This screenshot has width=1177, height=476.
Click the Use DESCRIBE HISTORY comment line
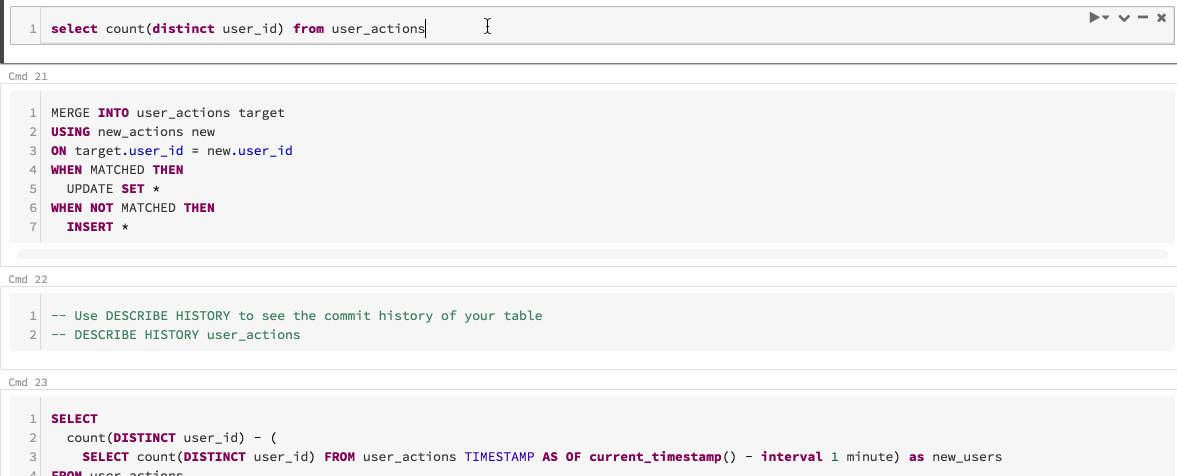click(x=296, y=316)
